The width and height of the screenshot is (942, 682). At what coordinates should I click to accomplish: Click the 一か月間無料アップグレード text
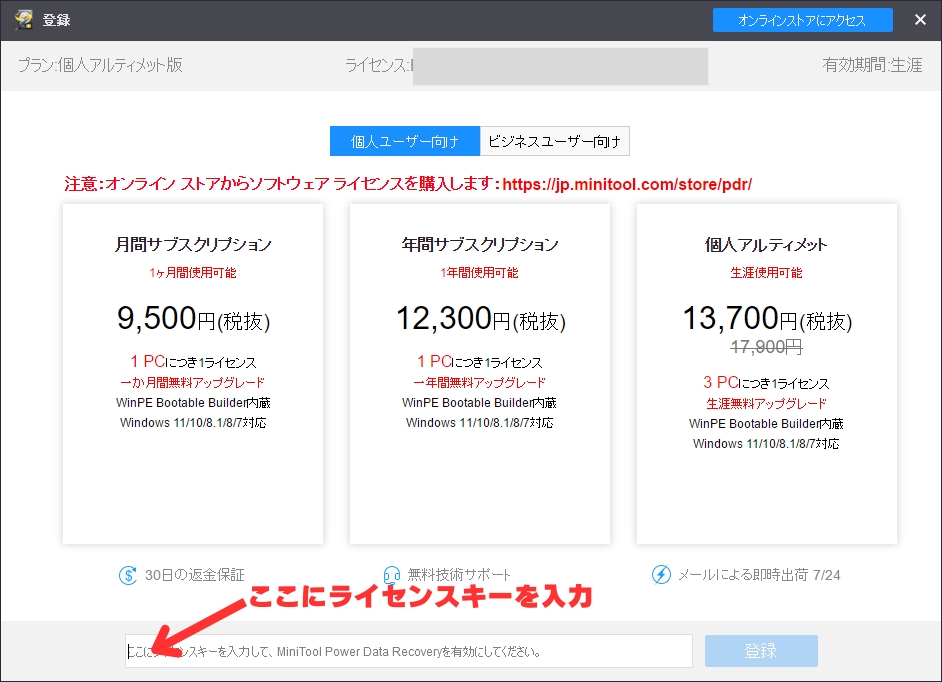(x=193, y=383)
